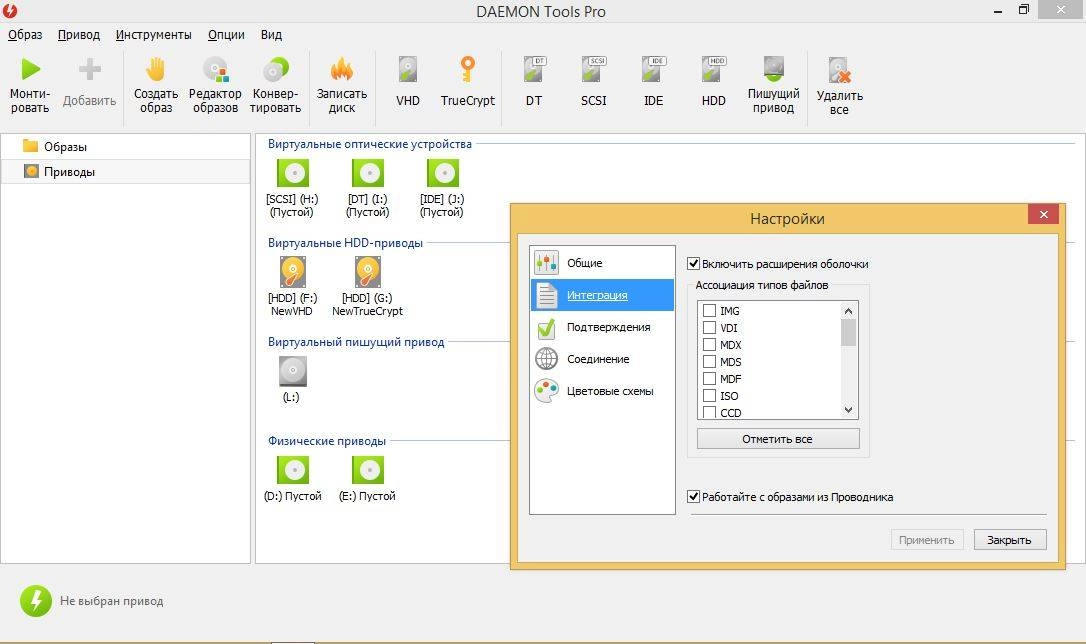Select Приводы in the left panel
This screenshot has height=644, width=1086.
(x=125, y=172)
